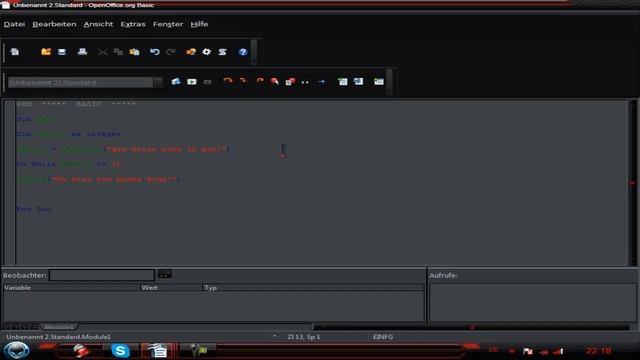Open Skype from the taskbar
The height and width of the screenshot is (360, 640).
120,351
